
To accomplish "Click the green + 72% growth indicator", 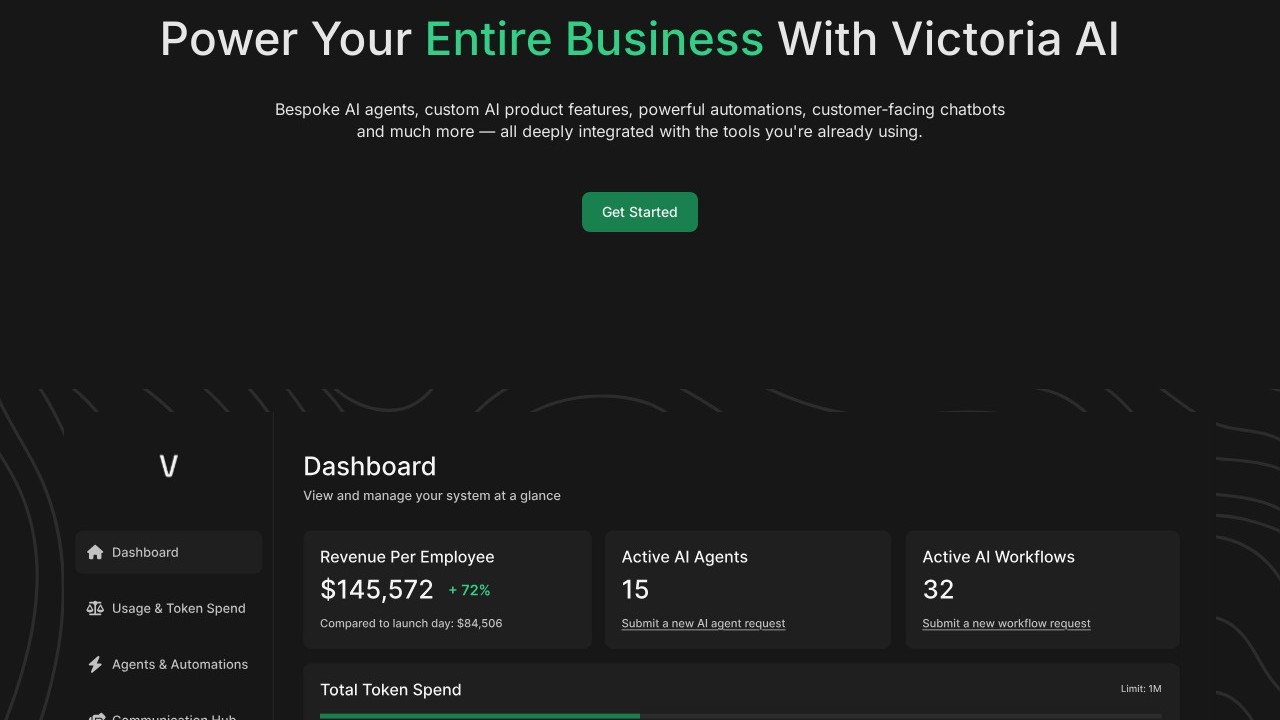I will [x=469, y=591].
